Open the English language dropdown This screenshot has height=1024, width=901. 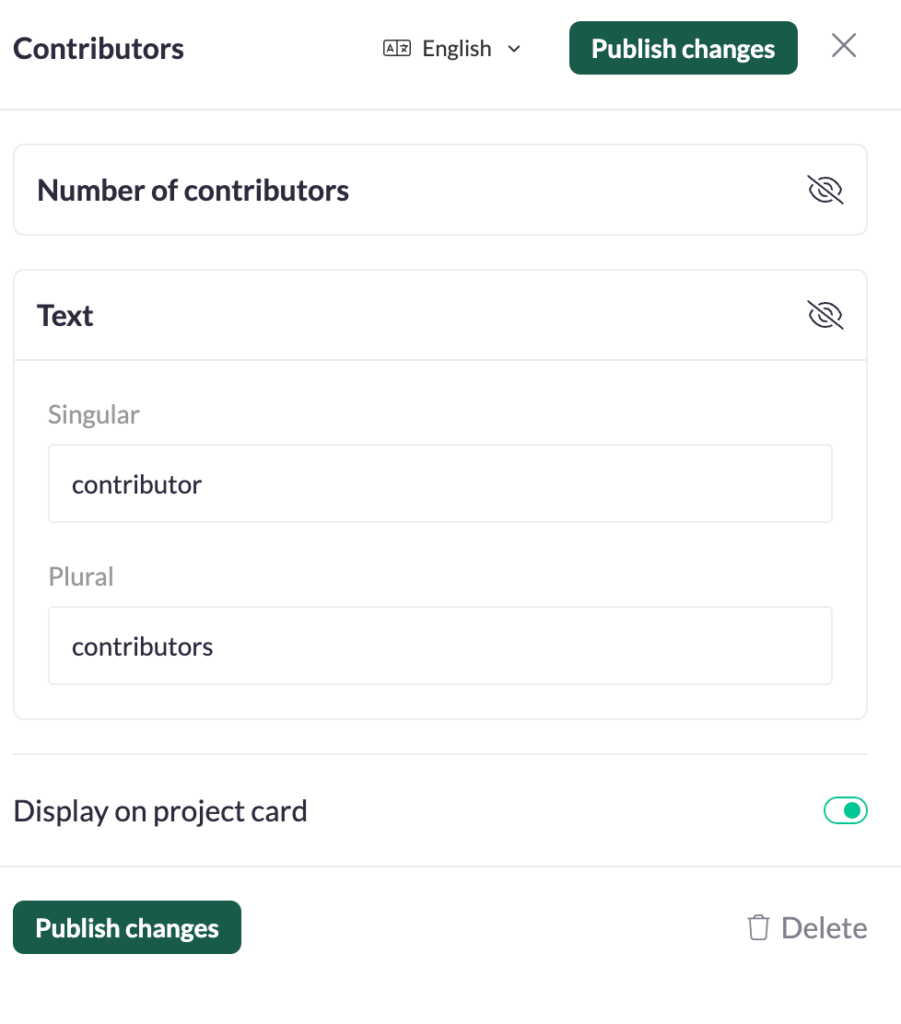[x=455, y=49]
